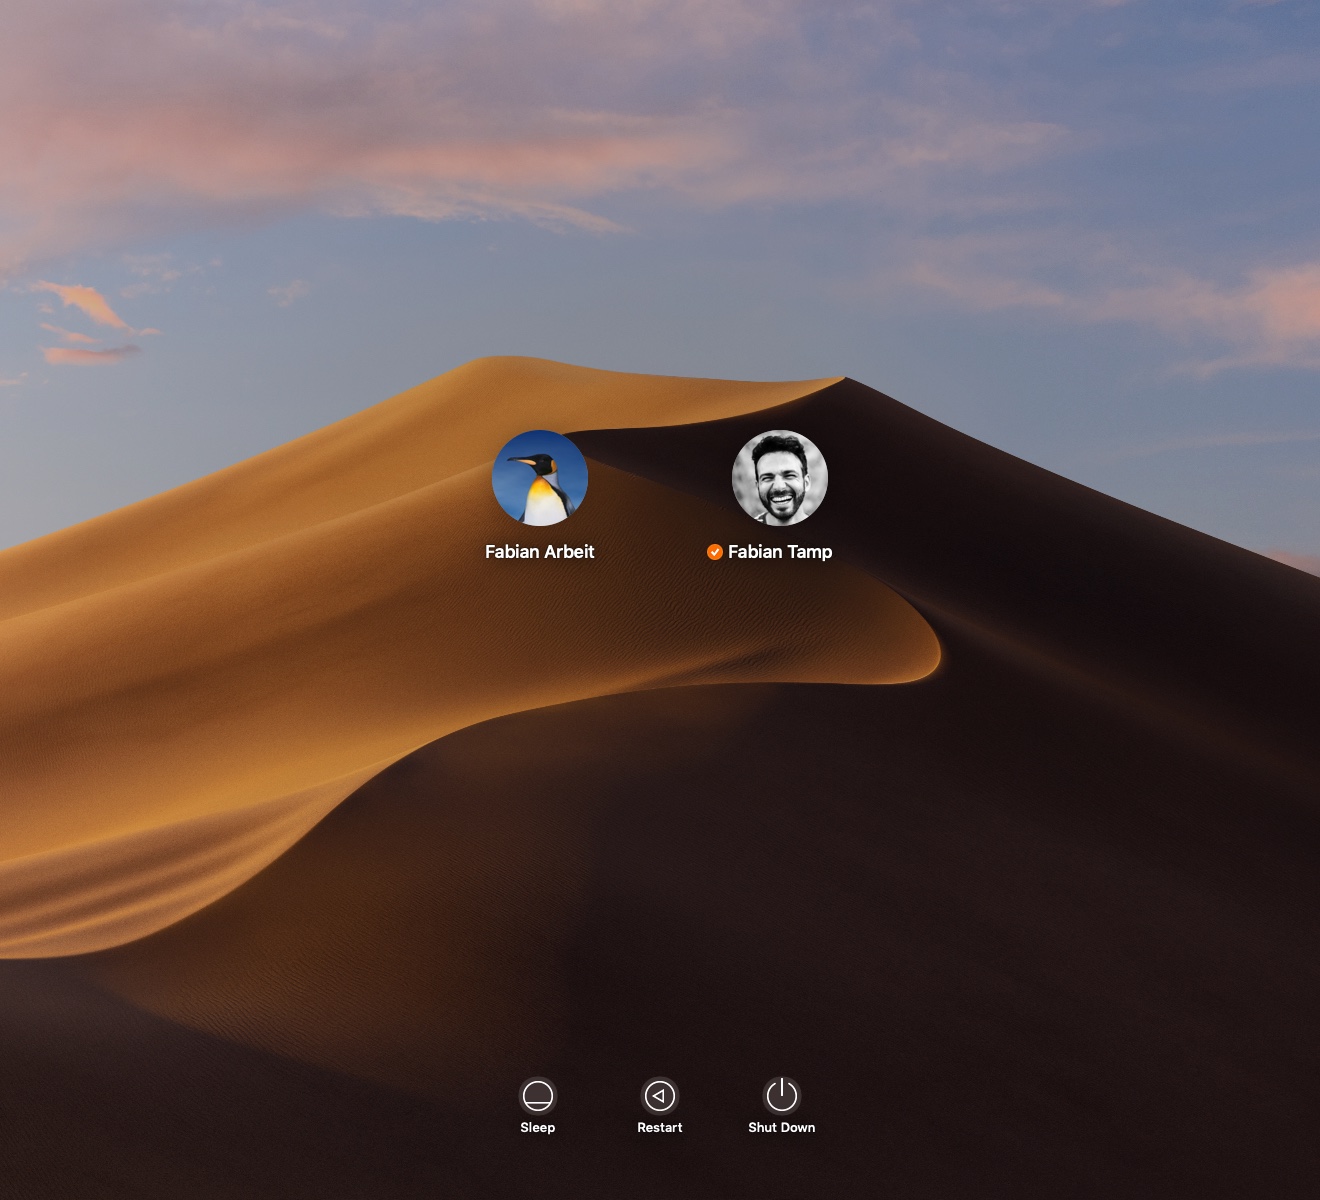
Task: Click the Fabian Tamp user name
Action: click(x=780, y=552)
